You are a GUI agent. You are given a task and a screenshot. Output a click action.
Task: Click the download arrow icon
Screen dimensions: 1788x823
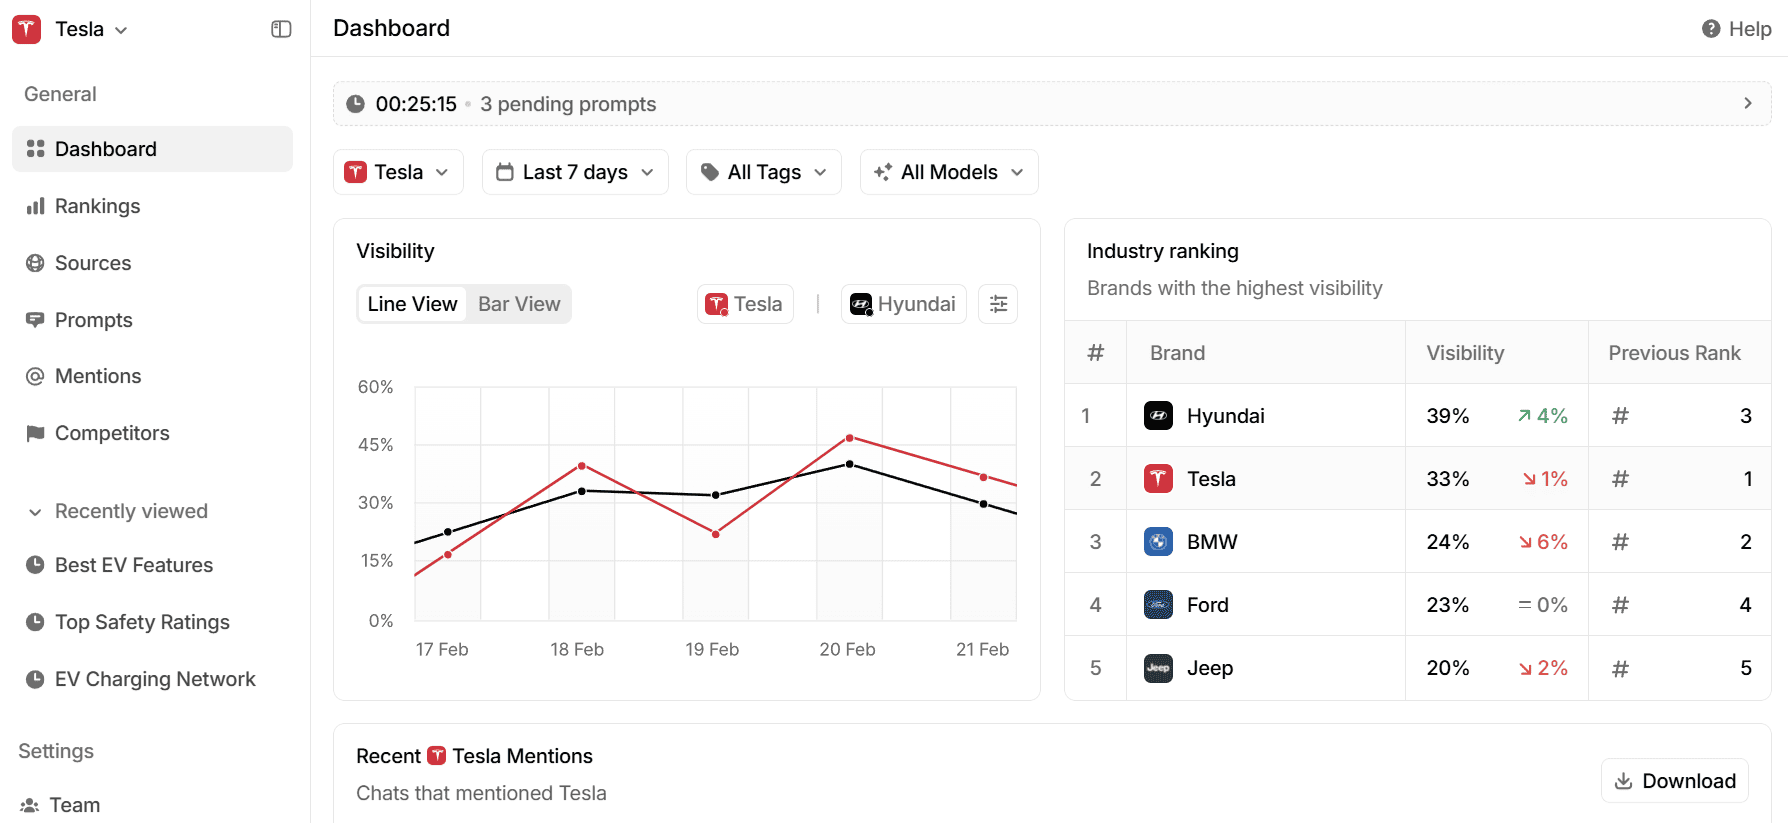coord(1624,781)
